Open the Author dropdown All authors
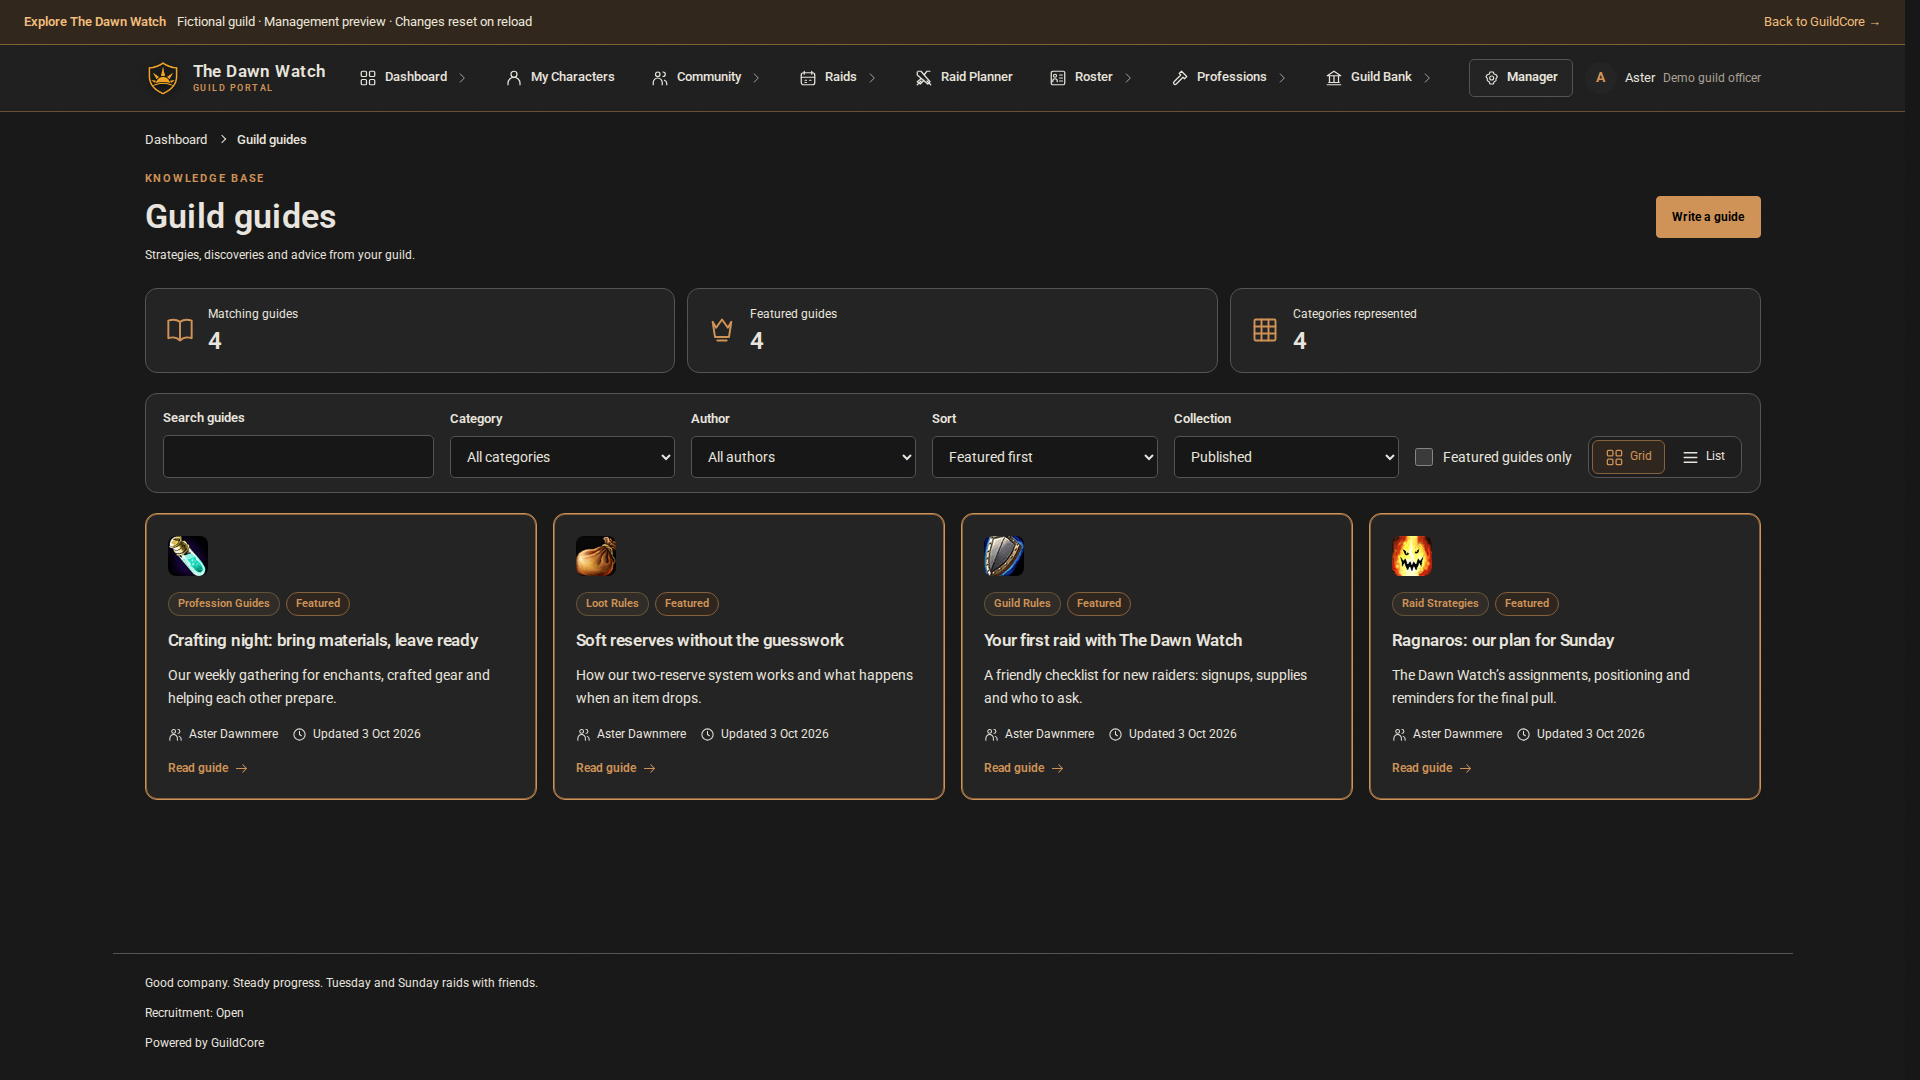The width and height of the screenshot is (1920, 1080). click(803, 457)
